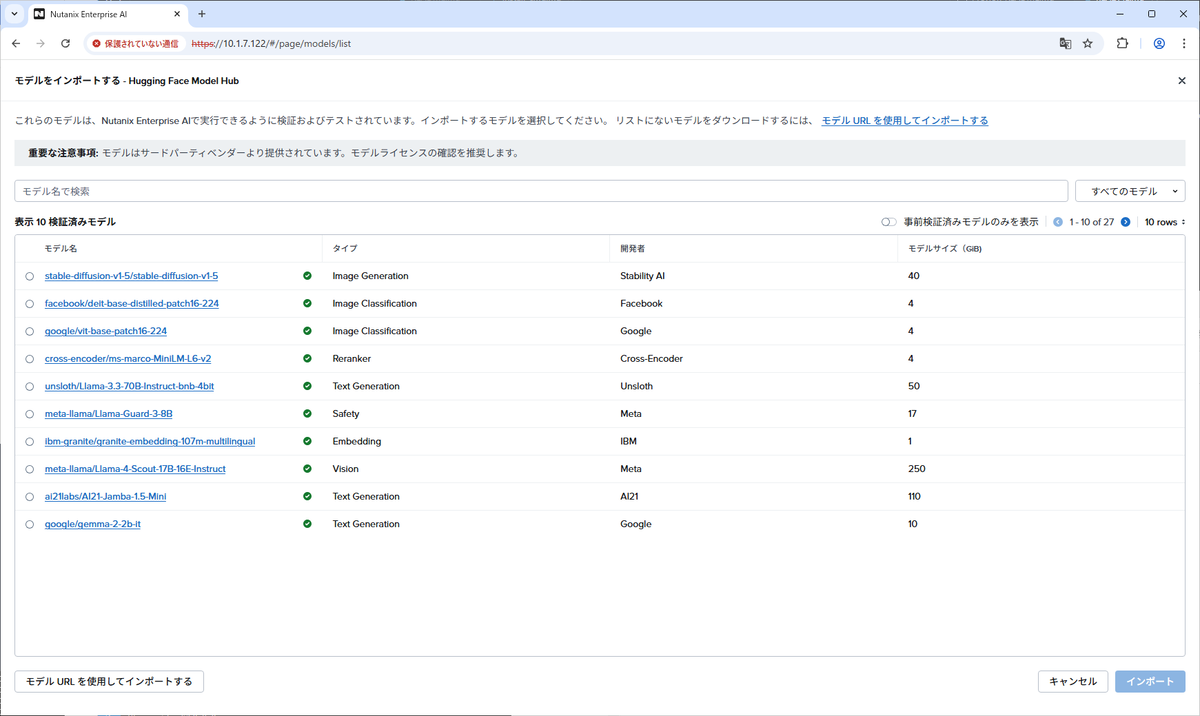Click the translate page icon in address bar
The image size is (1200, 716).
tap(1065, 44)
